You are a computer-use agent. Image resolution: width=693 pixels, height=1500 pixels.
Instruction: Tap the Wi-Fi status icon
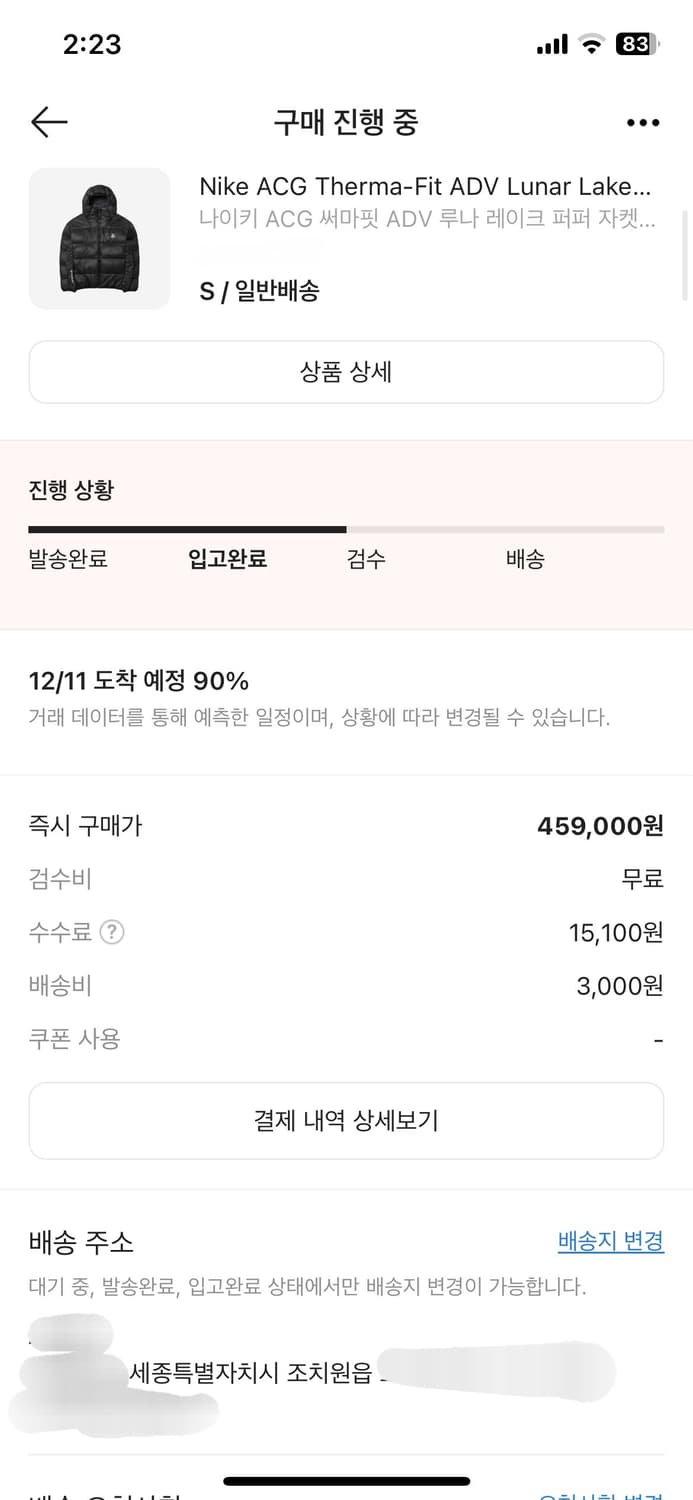(592, 44)
